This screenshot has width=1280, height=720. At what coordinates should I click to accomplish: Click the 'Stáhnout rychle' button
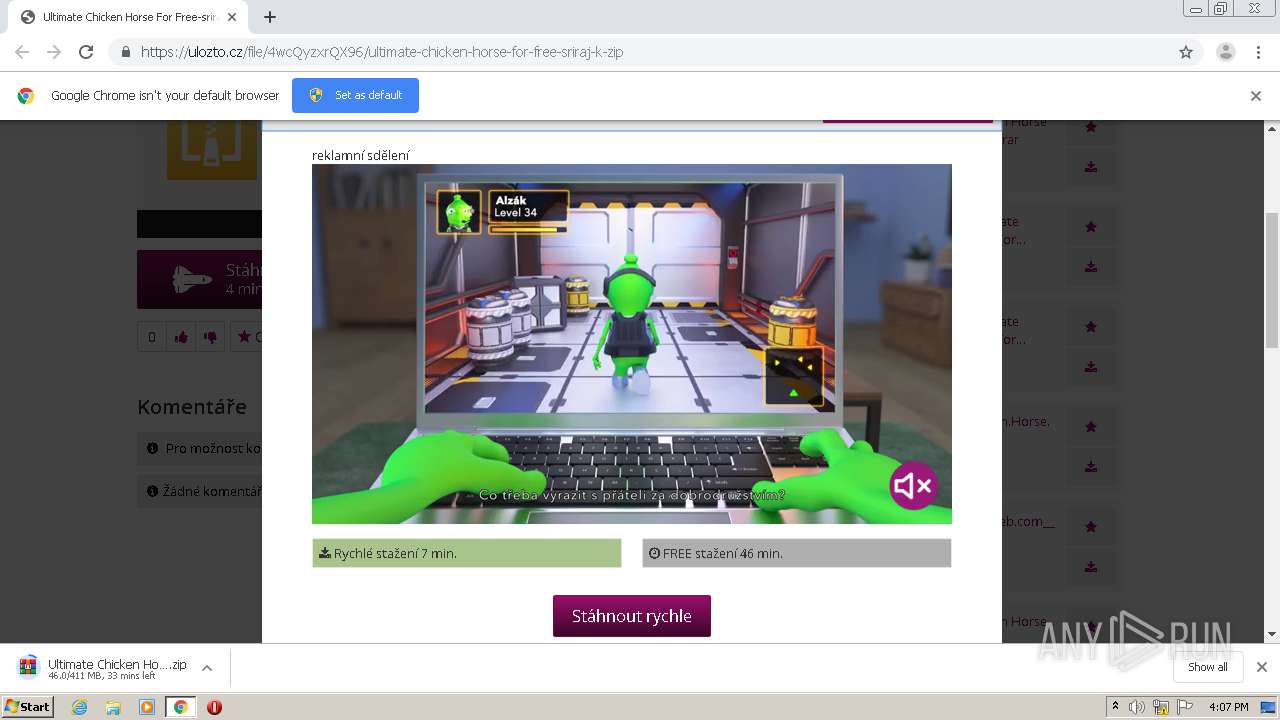click(632, 616)
